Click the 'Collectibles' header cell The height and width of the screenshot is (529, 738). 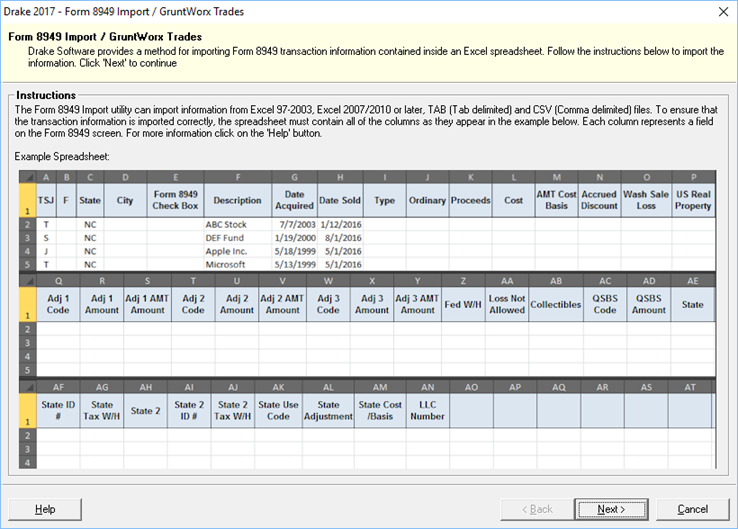(556, 305)
